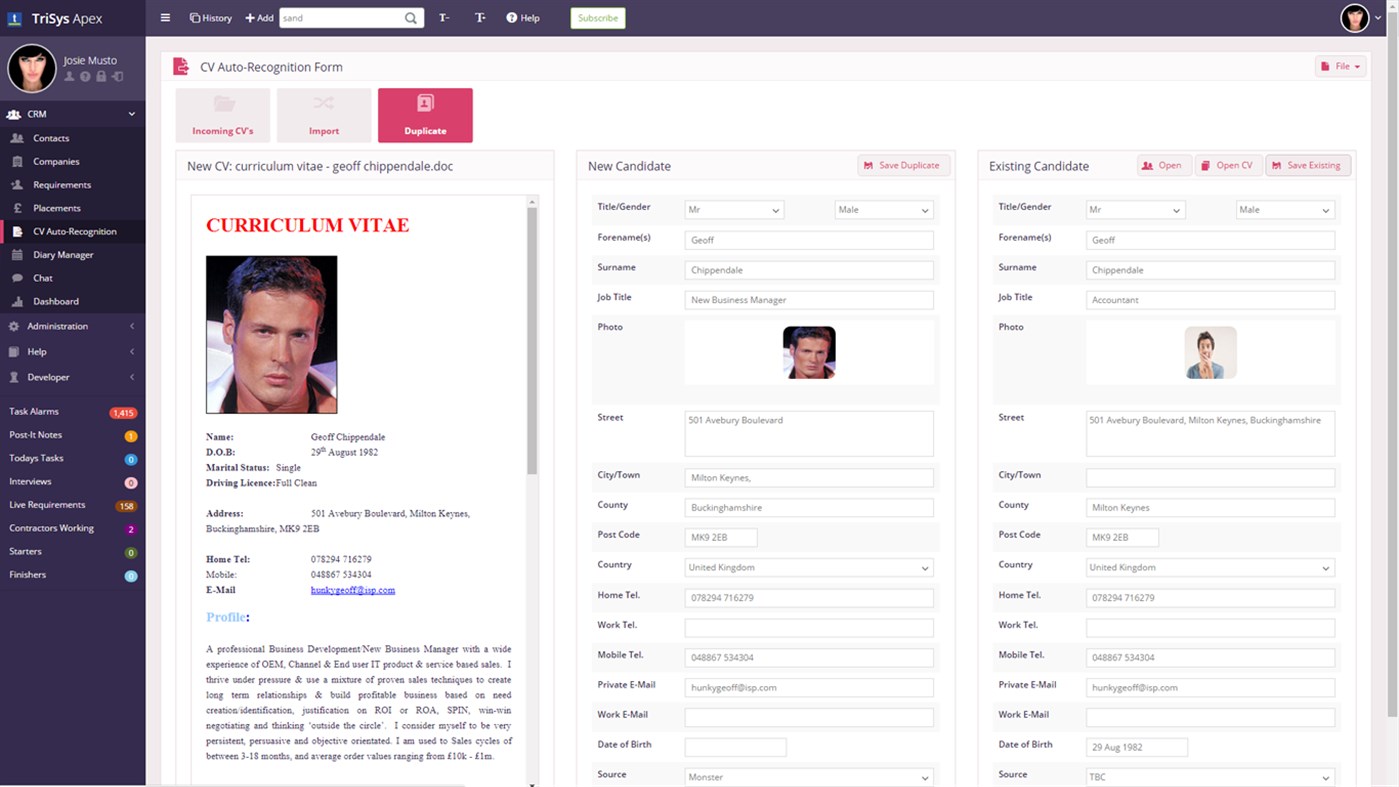Switch to the Incoming CV's tab
The image size is (1399, 787).
click(222, 115)
